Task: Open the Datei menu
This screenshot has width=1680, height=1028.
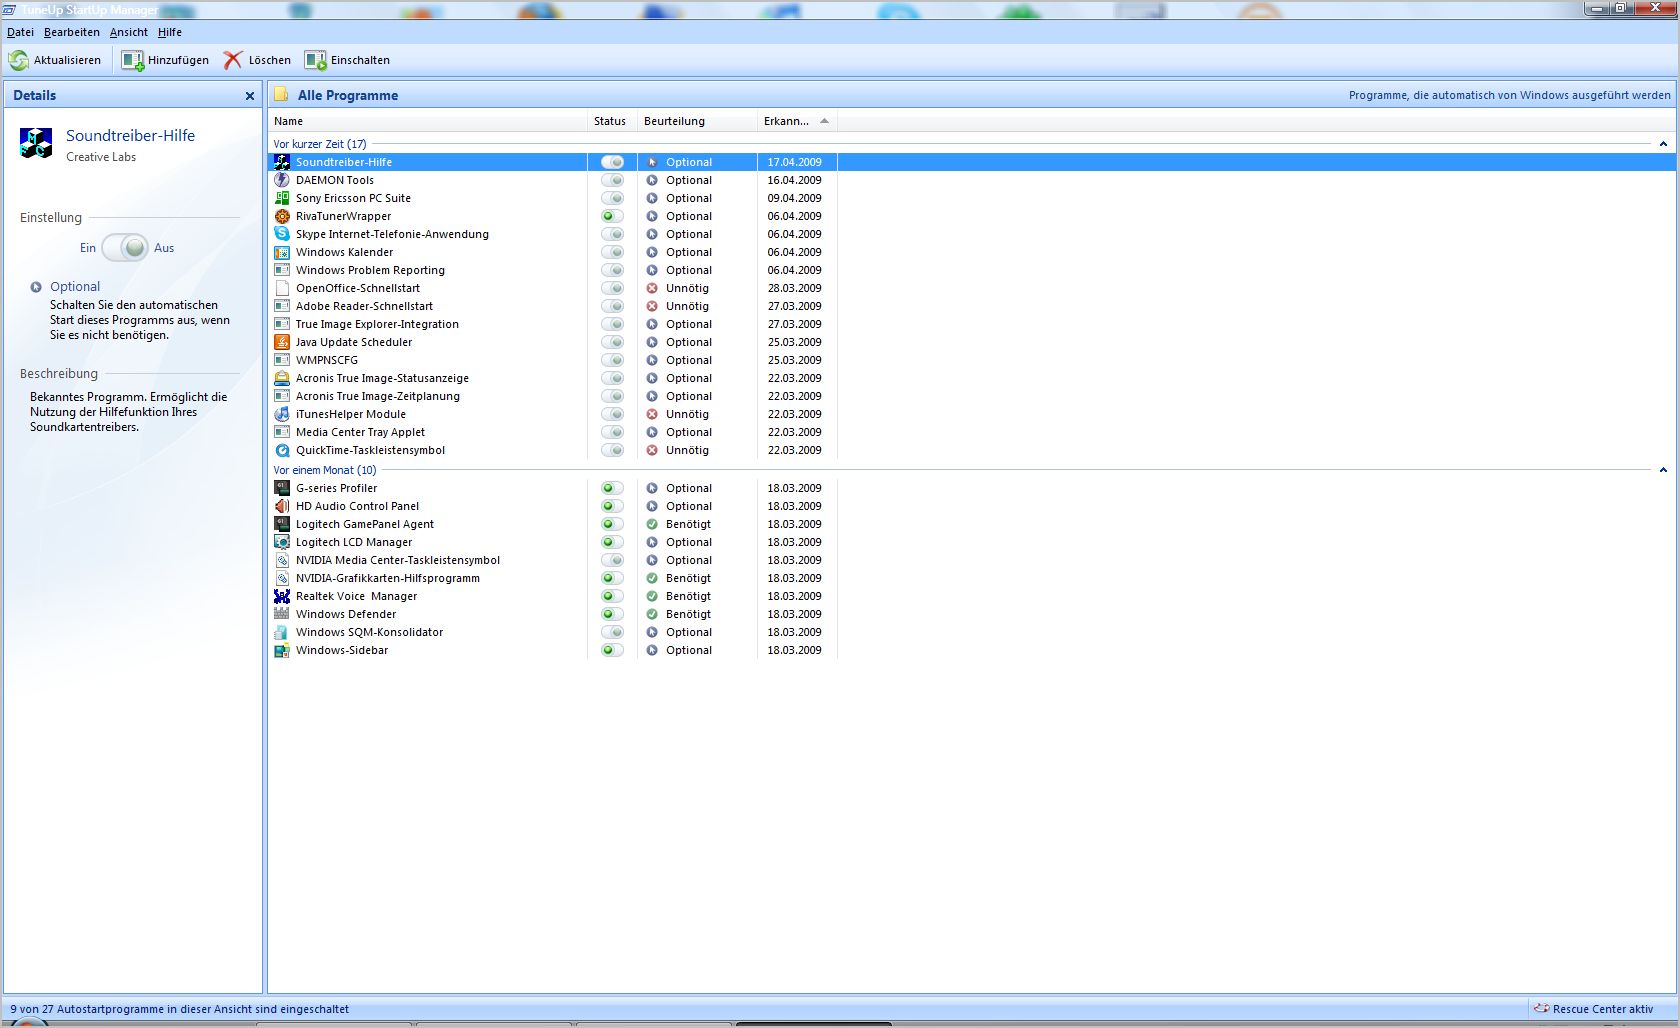Action: pos(20,32)
